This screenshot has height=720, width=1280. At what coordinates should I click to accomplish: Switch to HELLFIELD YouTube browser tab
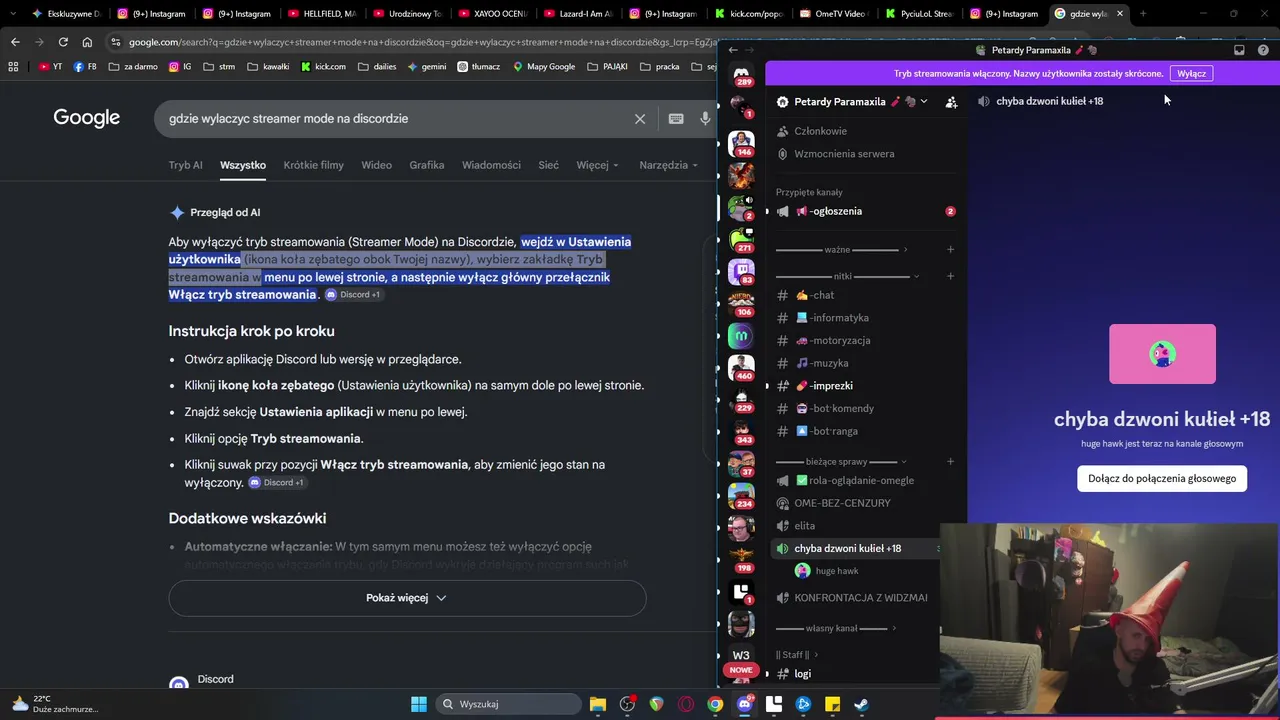coord(321,14)
